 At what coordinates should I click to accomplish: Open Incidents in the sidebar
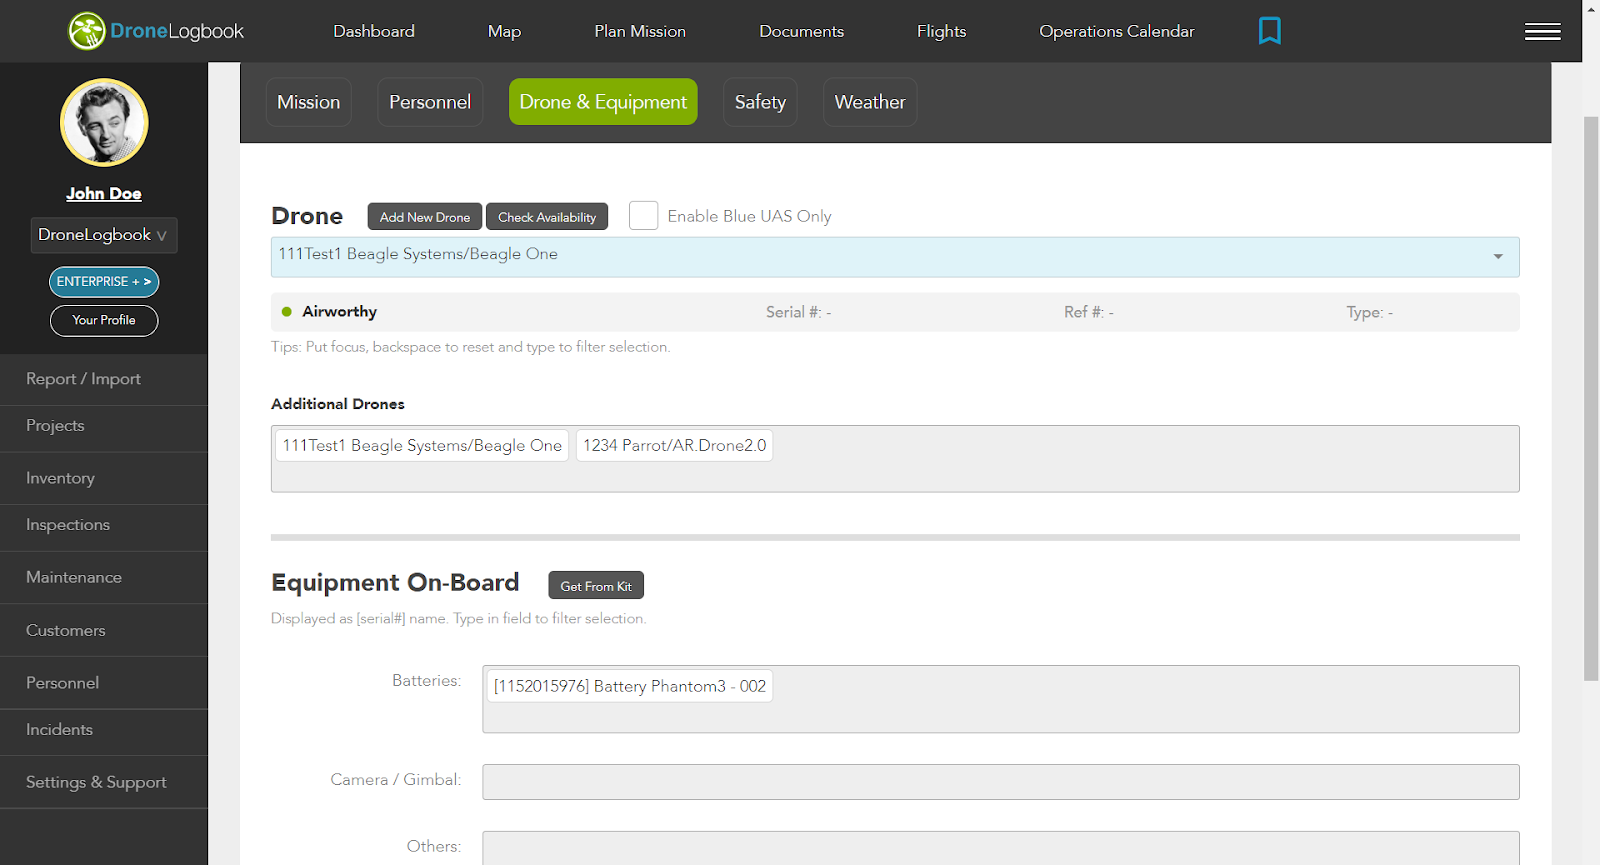pyautogui.click(x=104, y=730)
